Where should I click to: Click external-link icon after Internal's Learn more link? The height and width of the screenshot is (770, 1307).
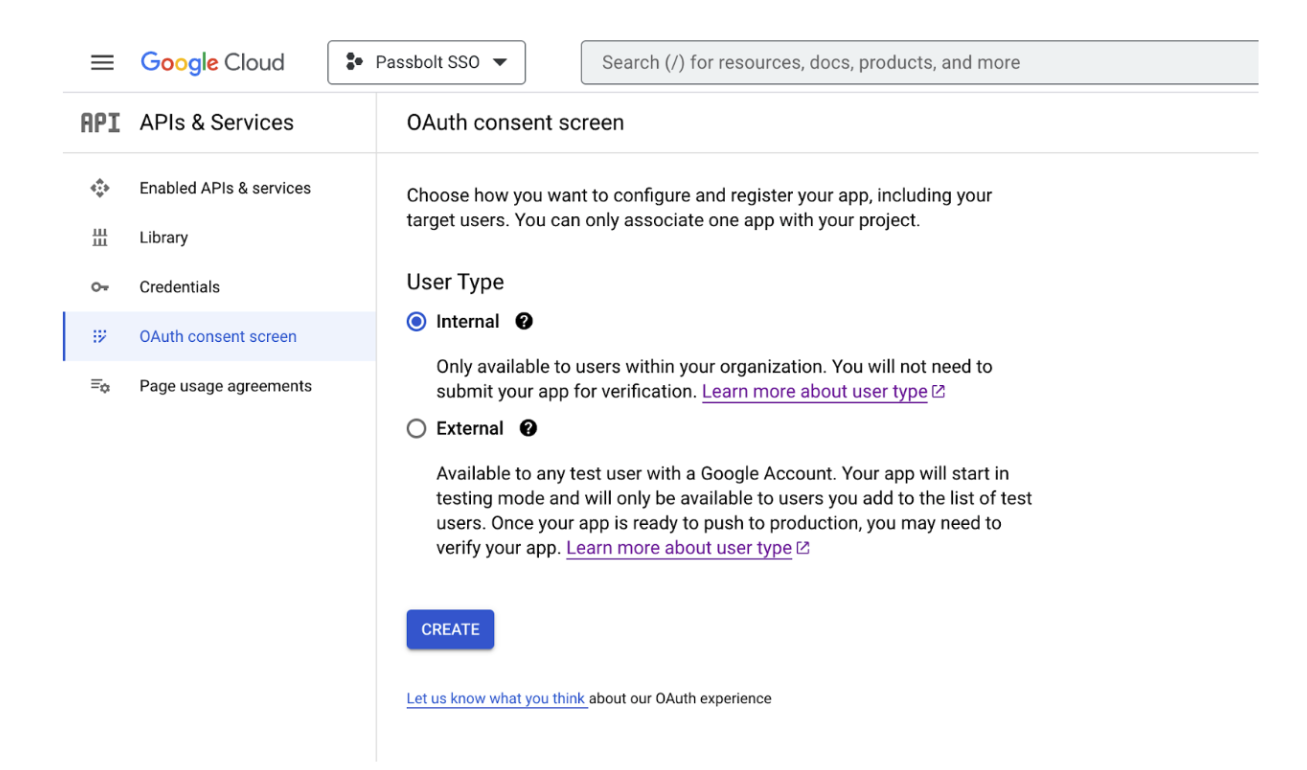pyautogui.click(x=938, y=392)
